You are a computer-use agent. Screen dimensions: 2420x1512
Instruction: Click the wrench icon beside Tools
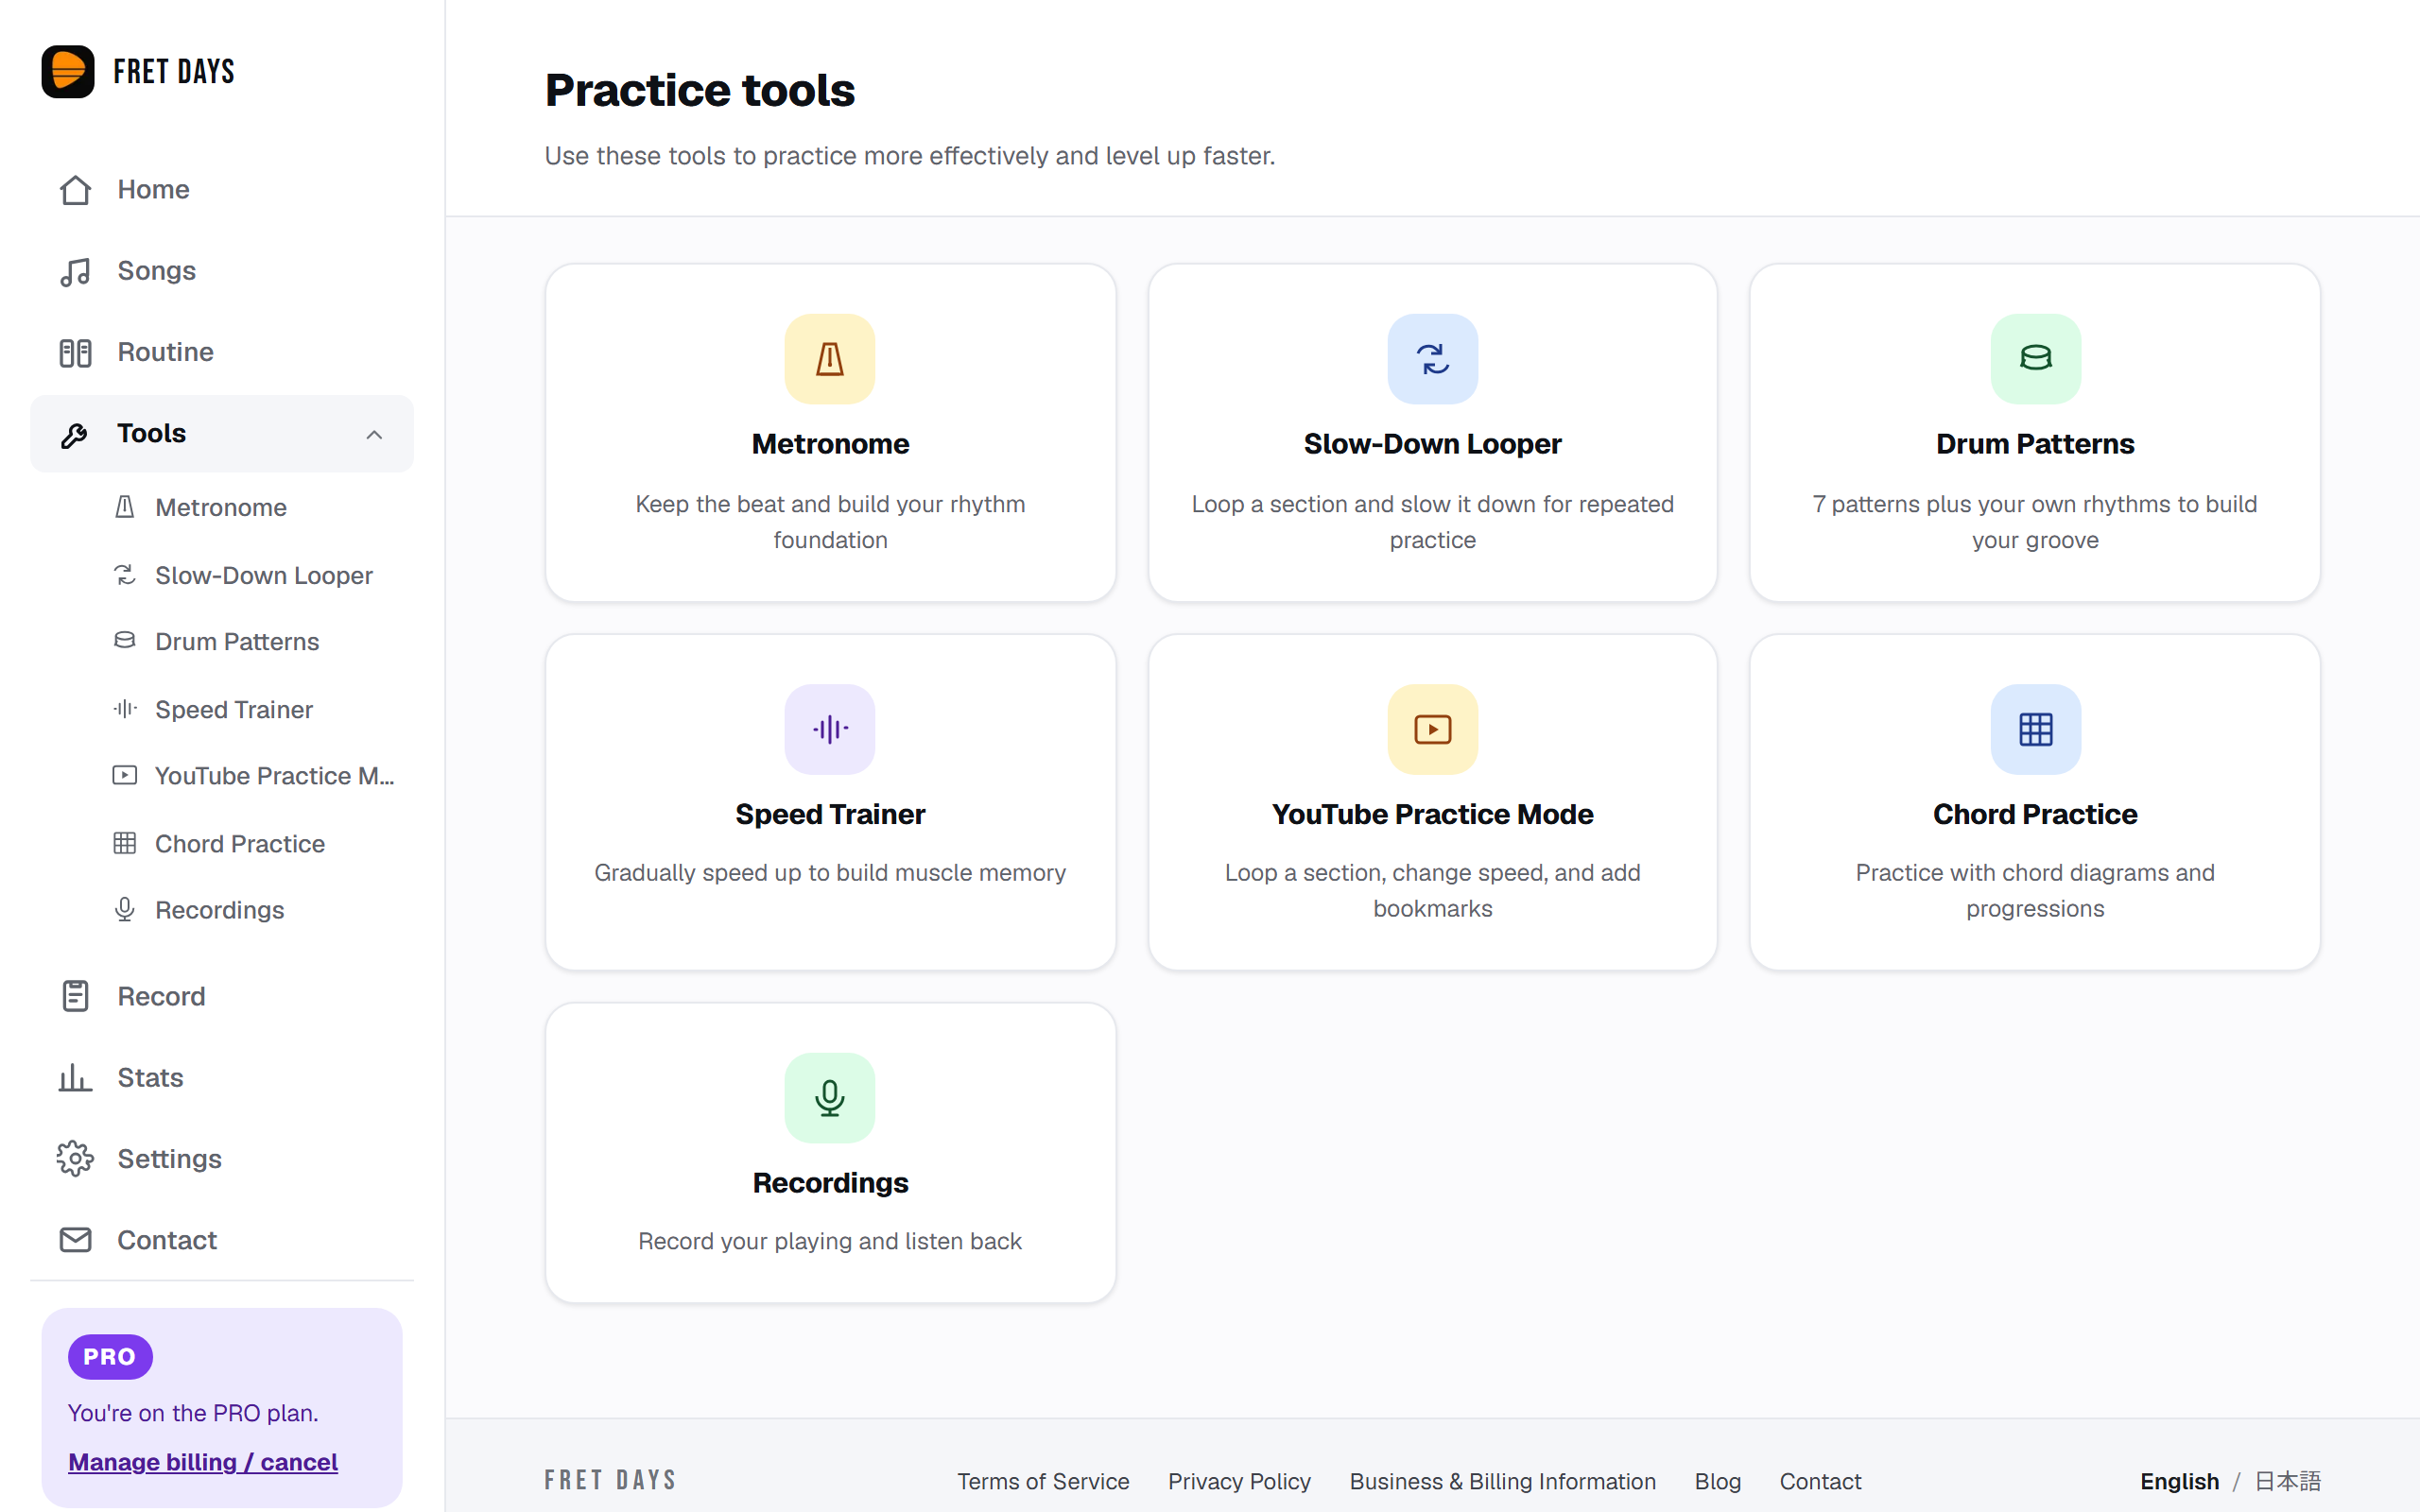(75, 434)
